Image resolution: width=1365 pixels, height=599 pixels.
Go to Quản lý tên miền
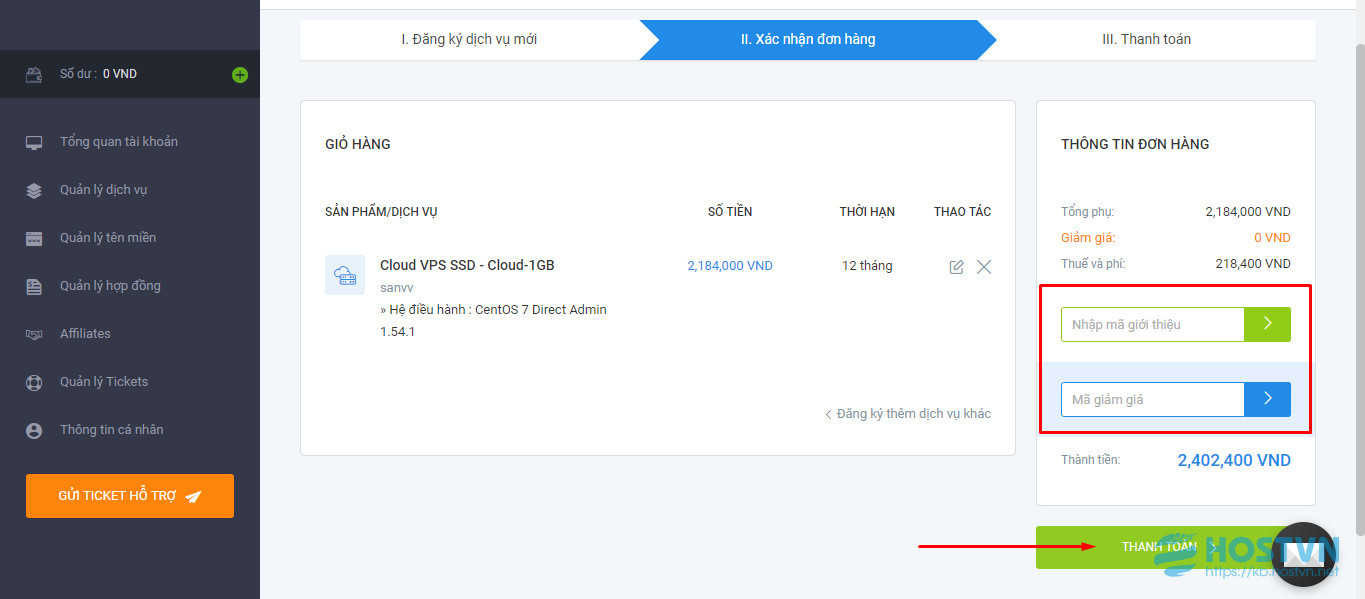(x=108, y=238)
